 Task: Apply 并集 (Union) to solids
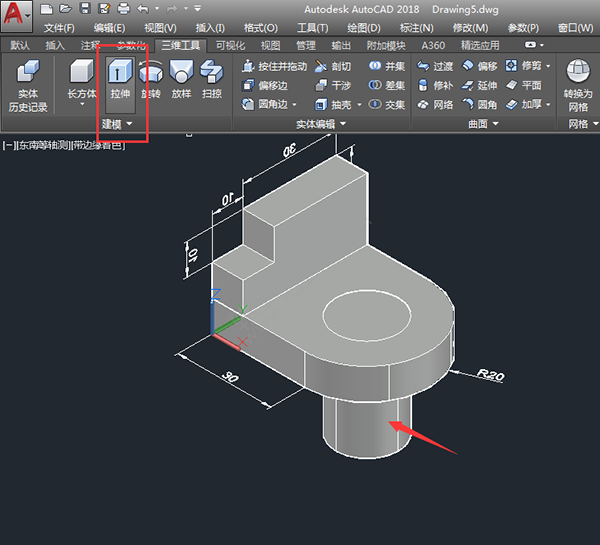point(387,66)
